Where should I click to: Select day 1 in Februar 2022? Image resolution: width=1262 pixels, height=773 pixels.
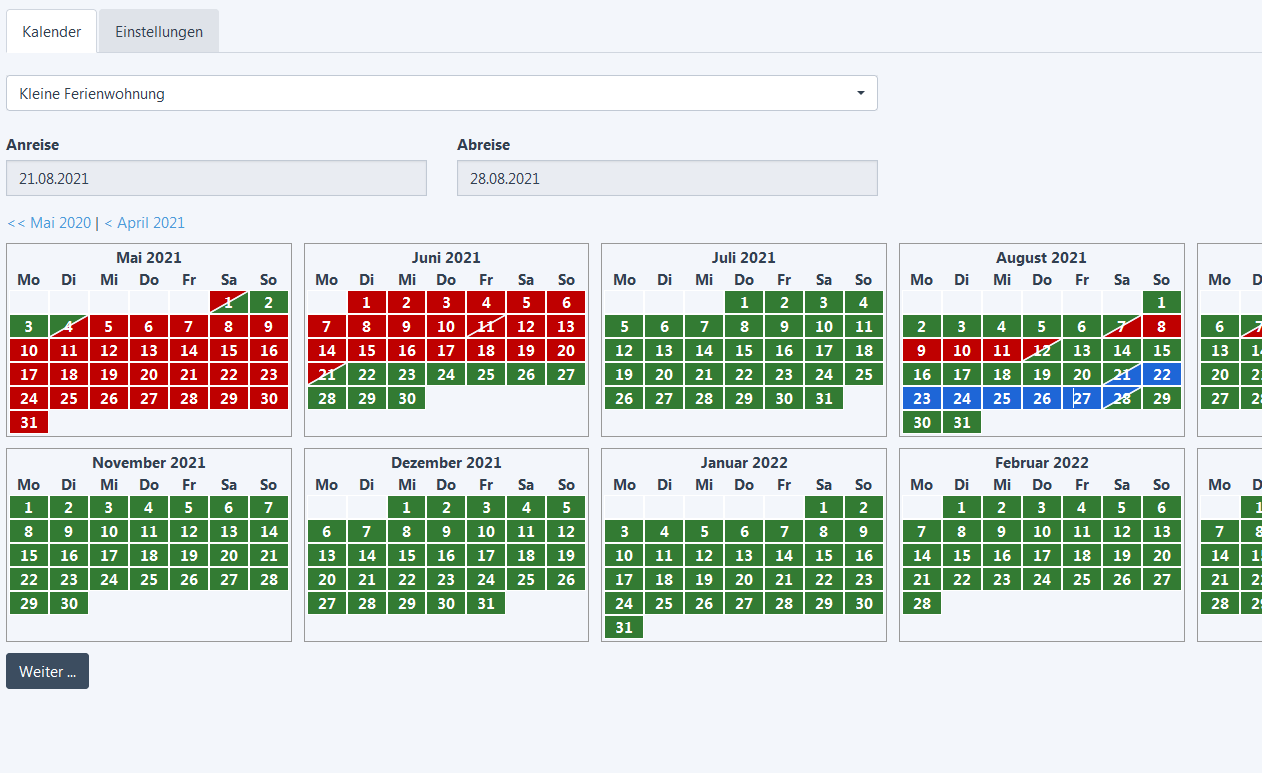tap(962, 507)
